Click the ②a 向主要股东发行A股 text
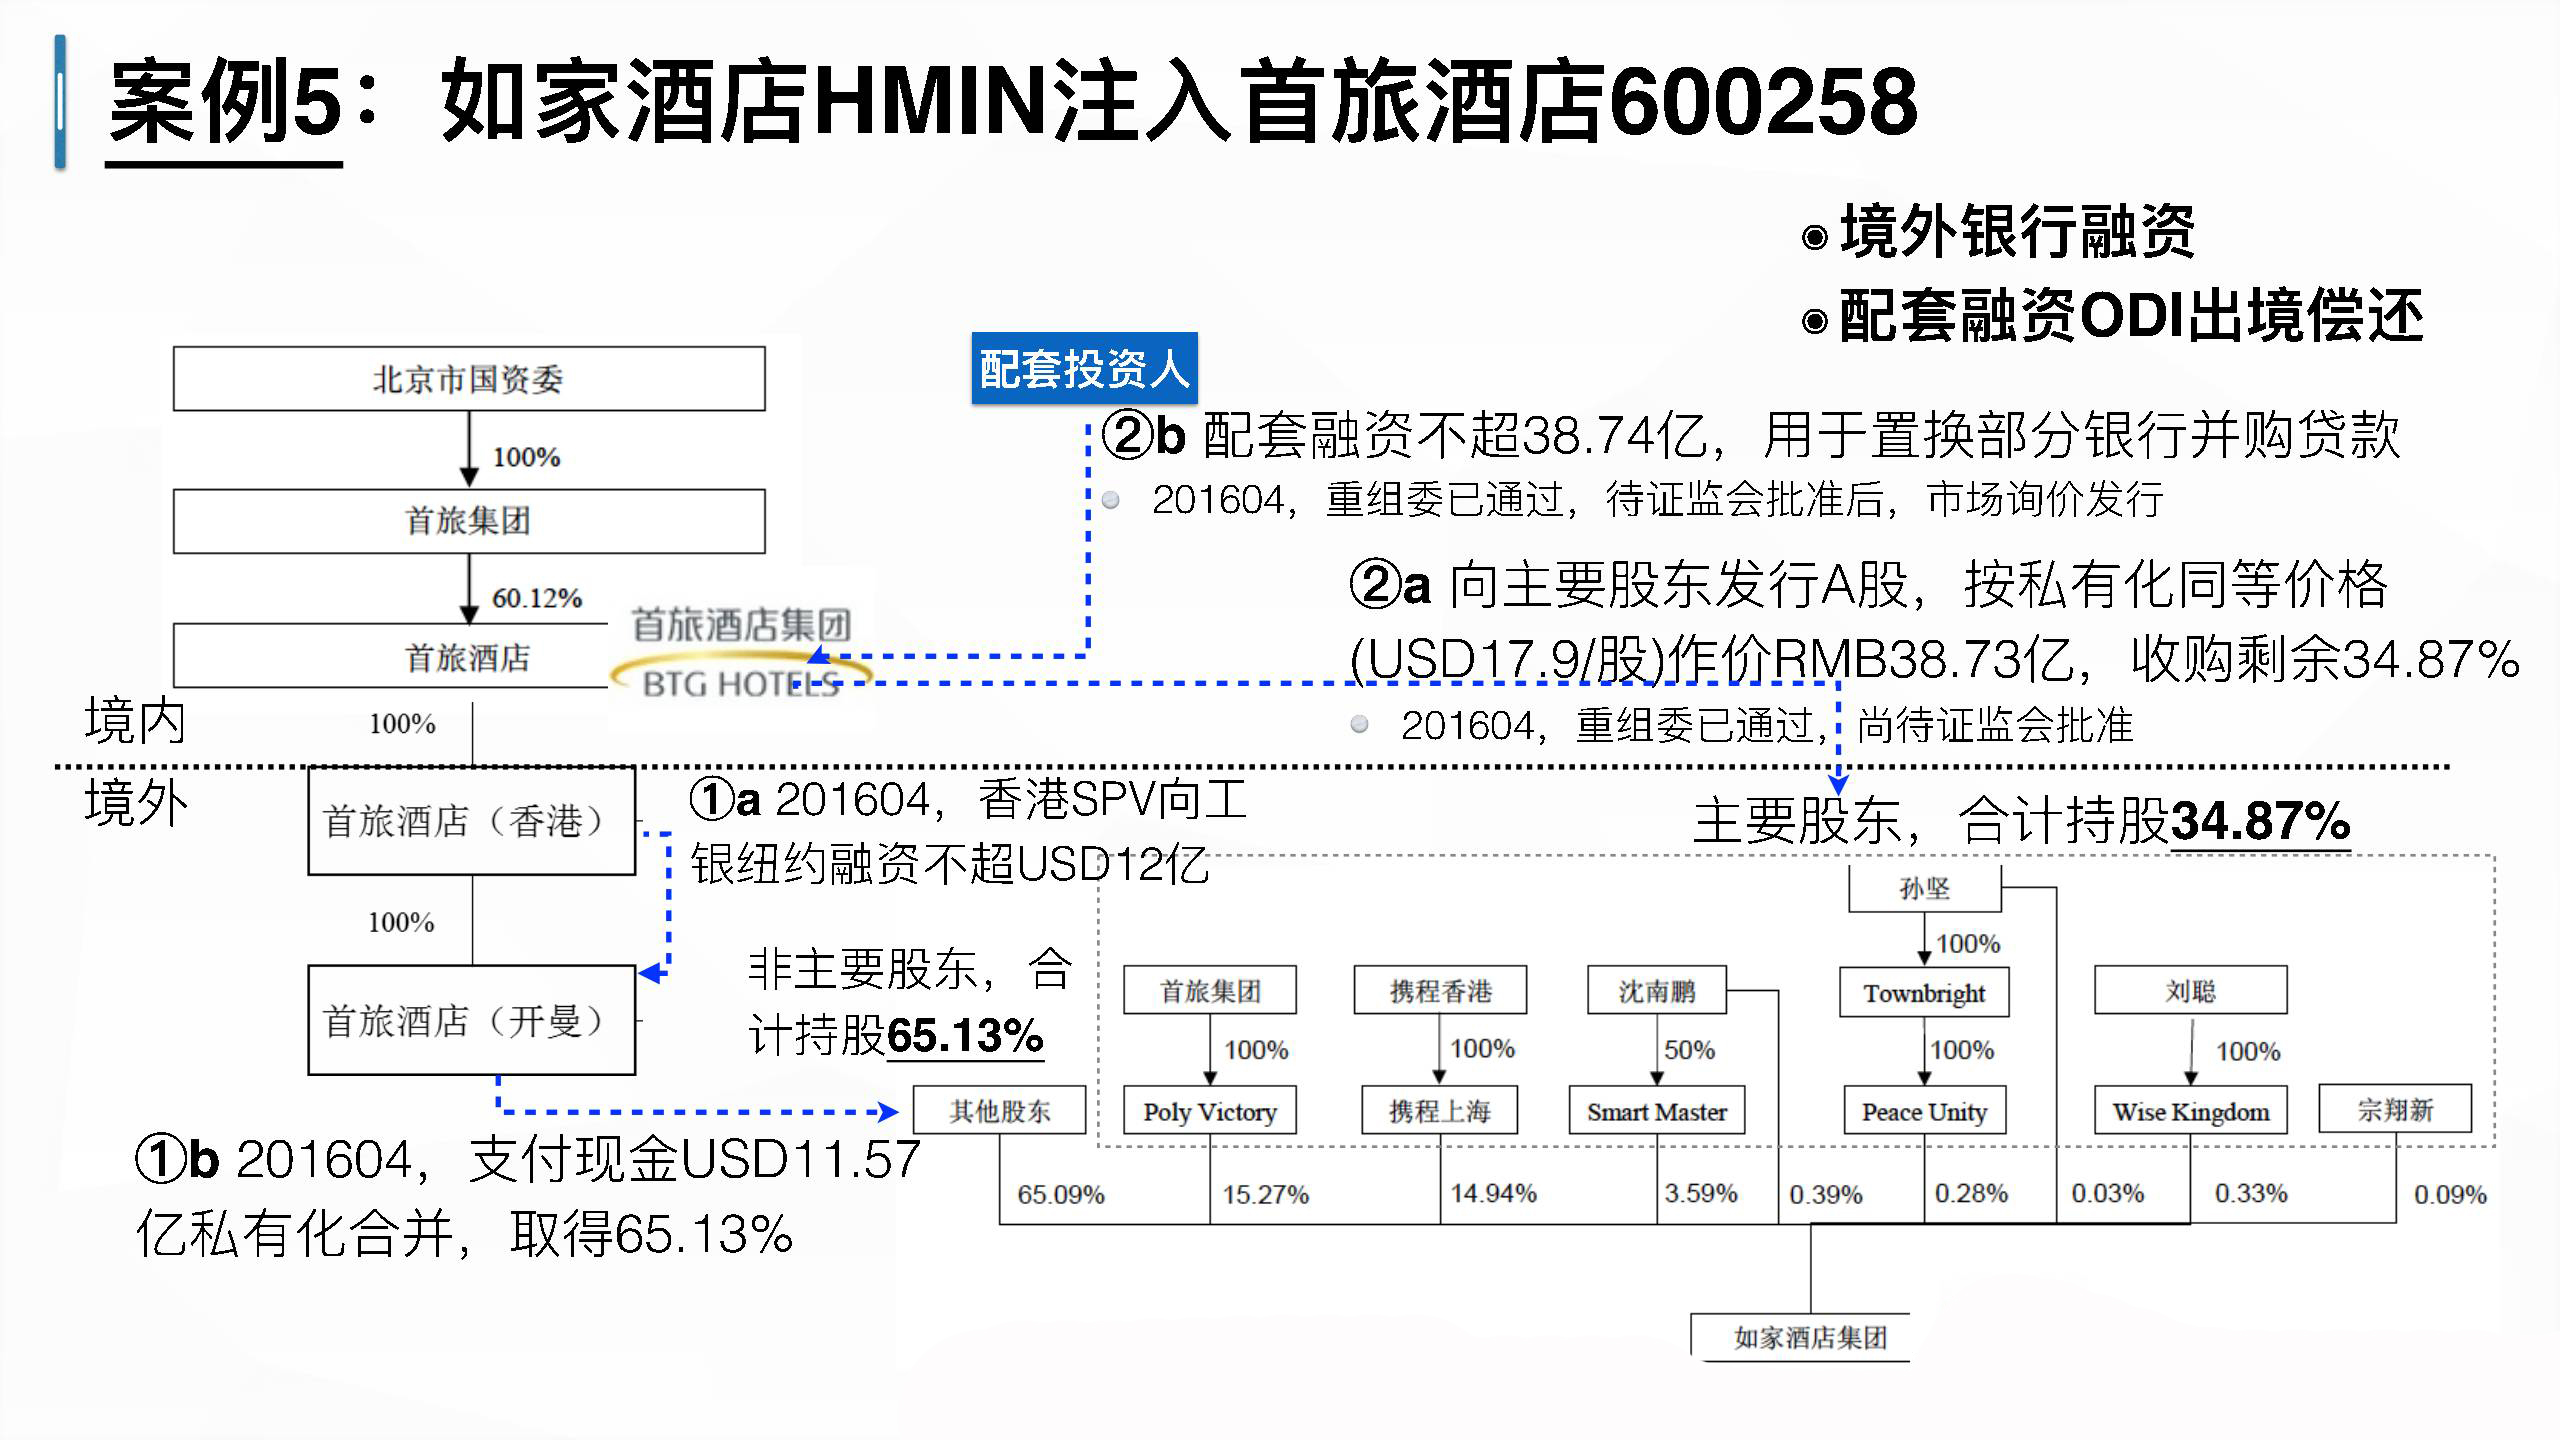This screenshot has width=2560, height=1440. 1934,621
